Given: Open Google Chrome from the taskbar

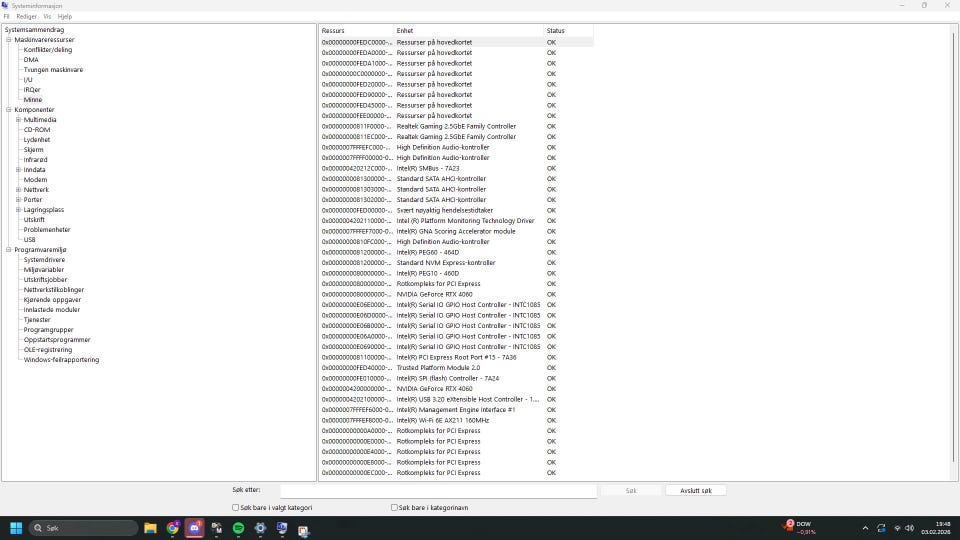Looking at the screenshot, I should (x=173, y=528).
